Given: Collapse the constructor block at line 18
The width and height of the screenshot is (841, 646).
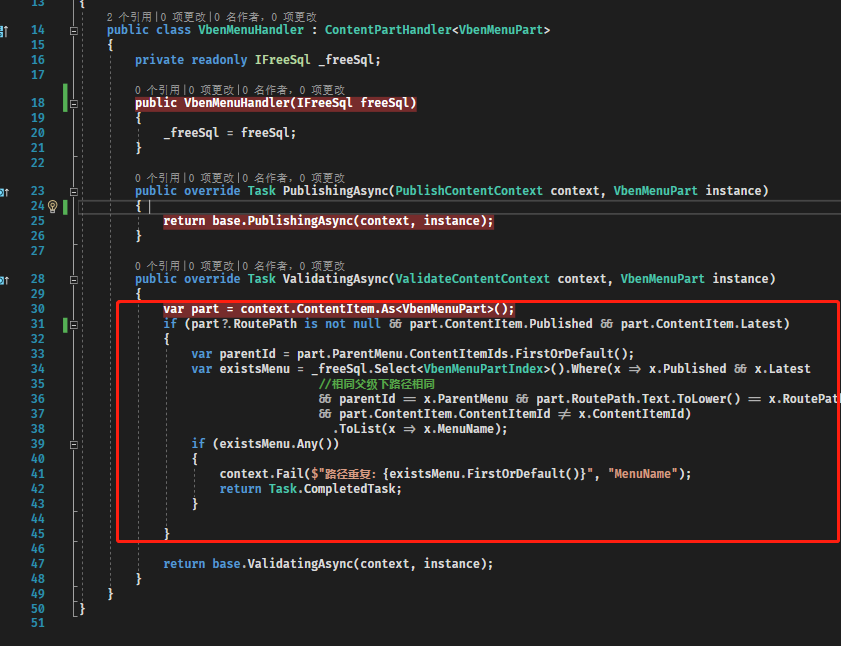Looking at the screenshot, I should pyautogui.click(x=74, y=104).
